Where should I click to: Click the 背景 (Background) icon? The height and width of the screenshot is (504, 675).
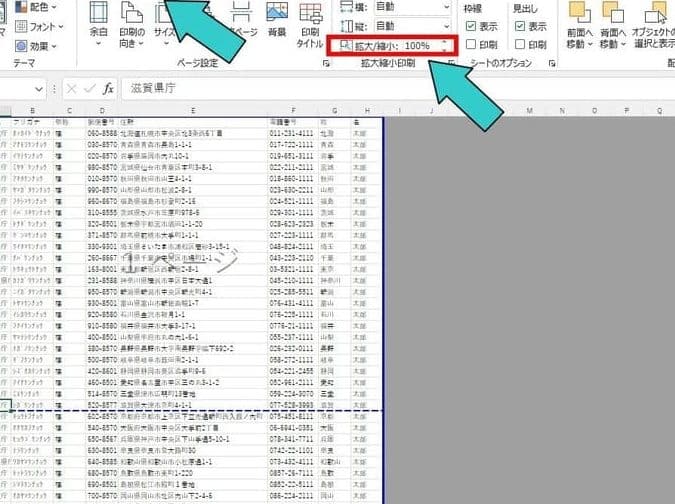tap(278, 20)
